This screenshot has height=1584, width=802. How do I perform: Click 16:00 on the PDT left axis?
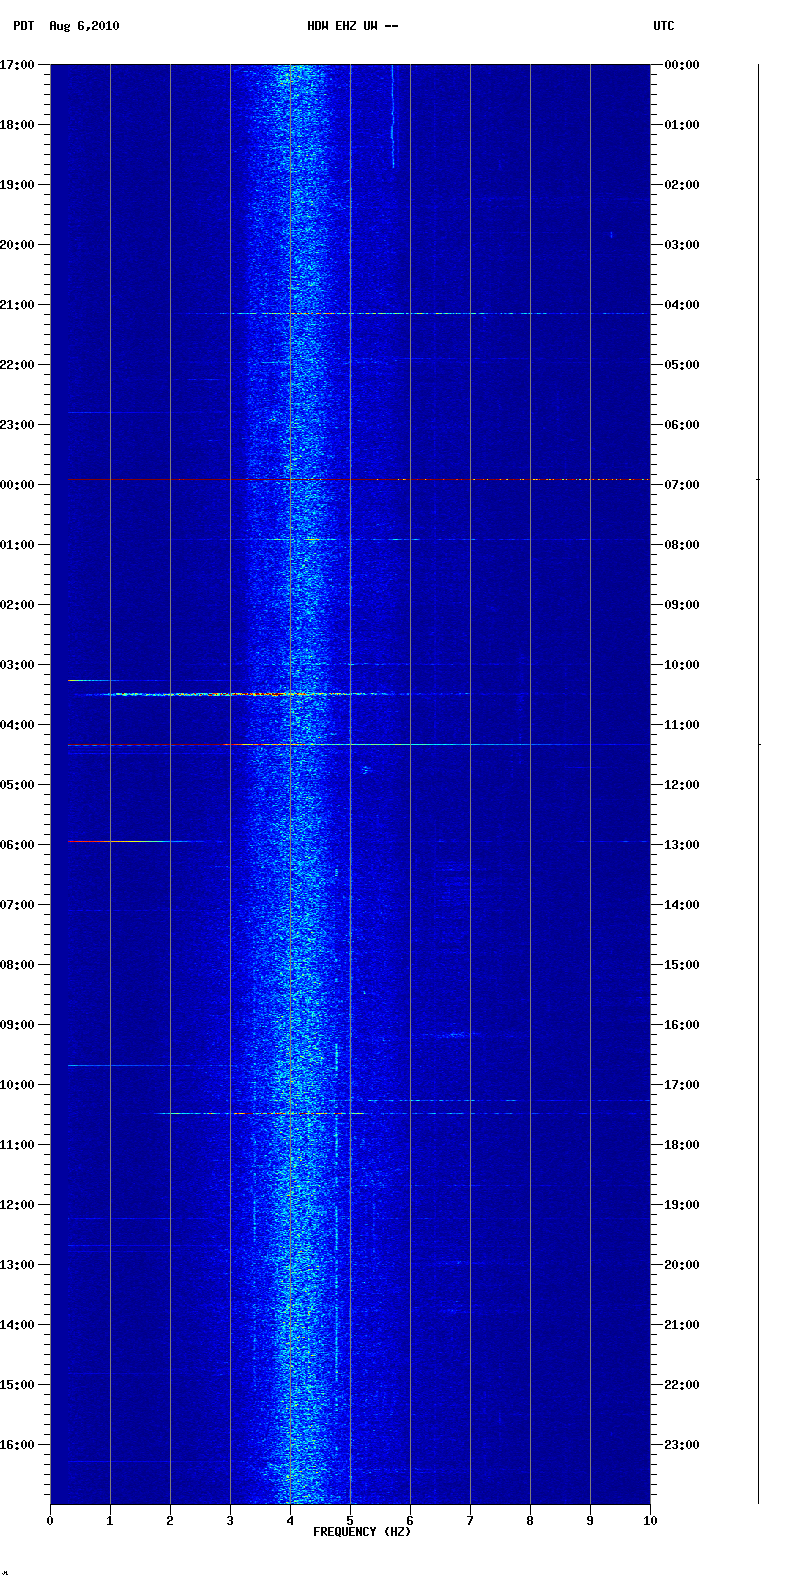pyautogui.click(x=19, y=1445)
